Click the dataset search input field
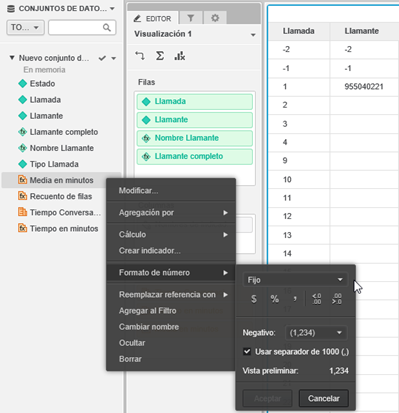399x413 pixels. coord(82,27)
